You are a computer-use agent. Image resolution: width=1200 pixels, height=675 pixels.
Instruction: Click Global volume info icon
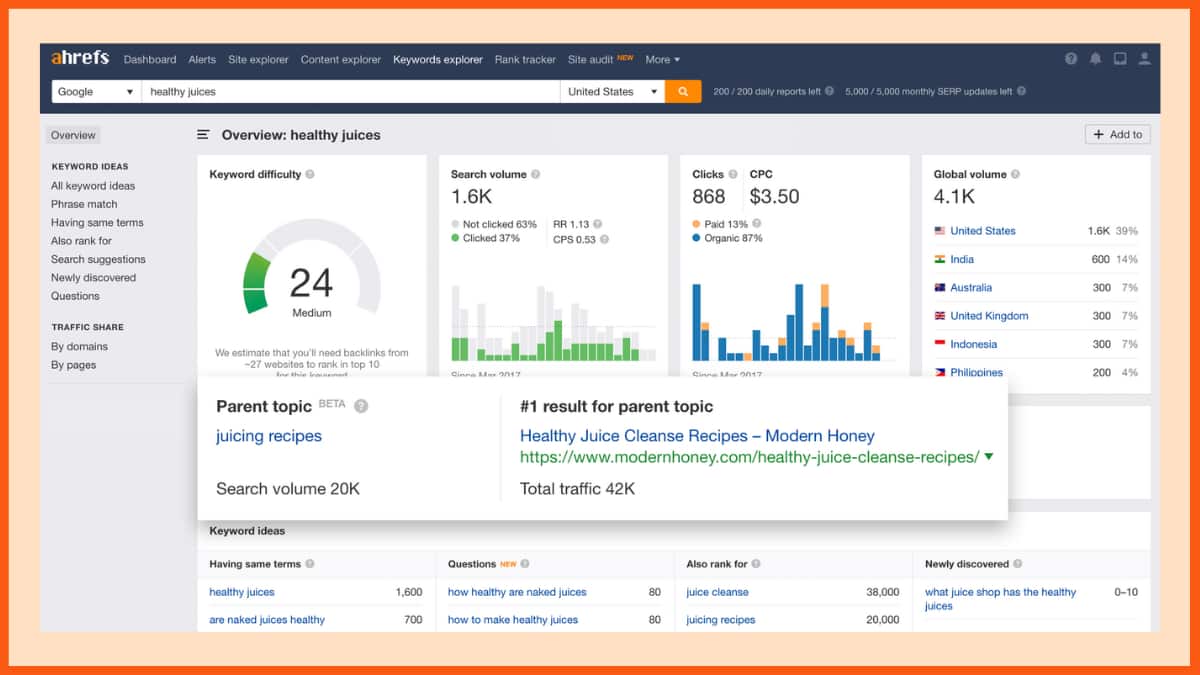(1016, 174)
